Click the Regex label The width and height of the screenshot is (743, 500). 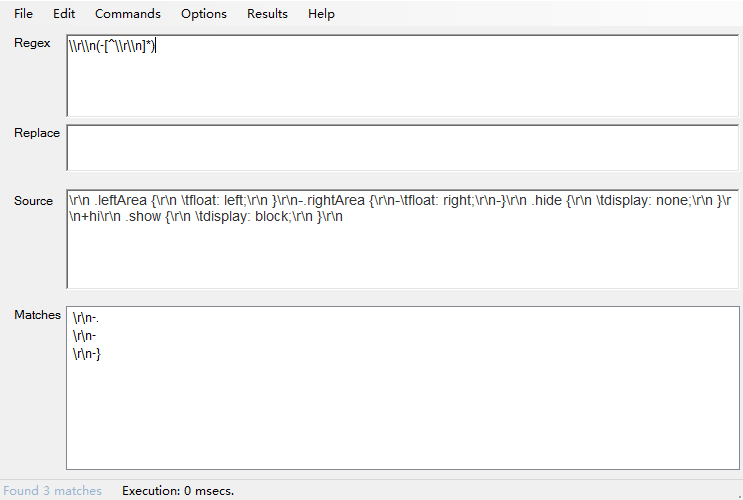tap(32, 43)
